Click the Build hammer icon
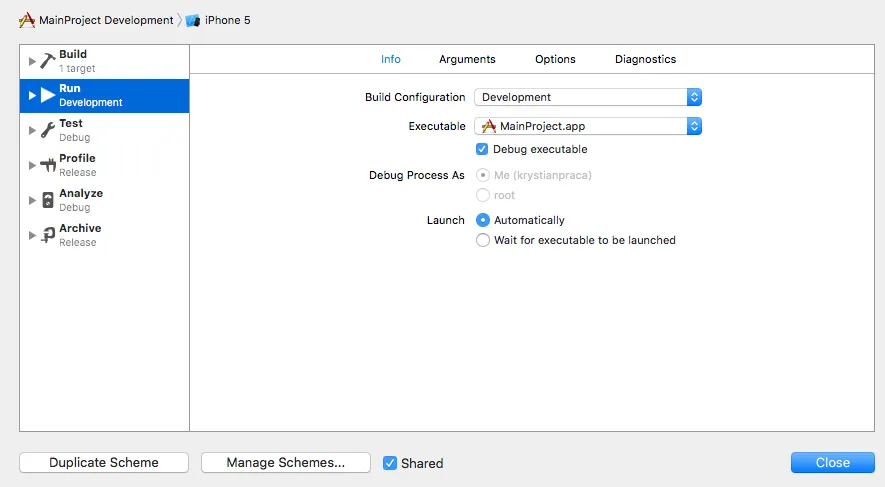The image size is (885, 487). pos(48,61)
